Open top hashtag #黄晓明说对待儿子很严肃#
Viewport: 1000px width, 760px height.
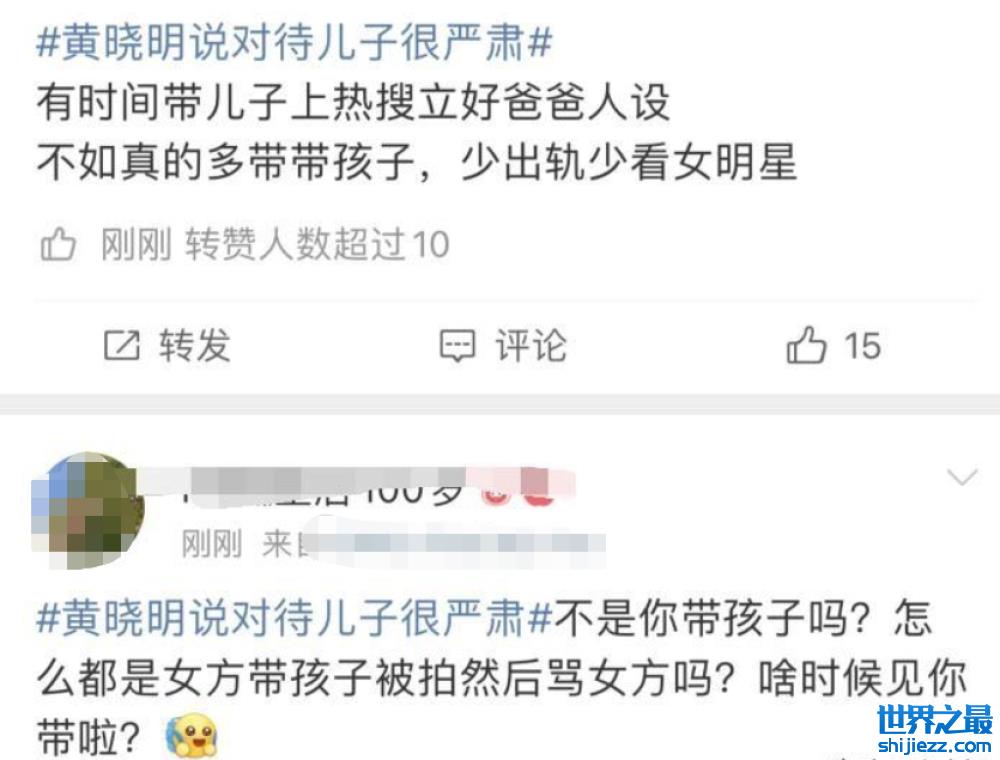pyautogui.click(x=294, y=43)
